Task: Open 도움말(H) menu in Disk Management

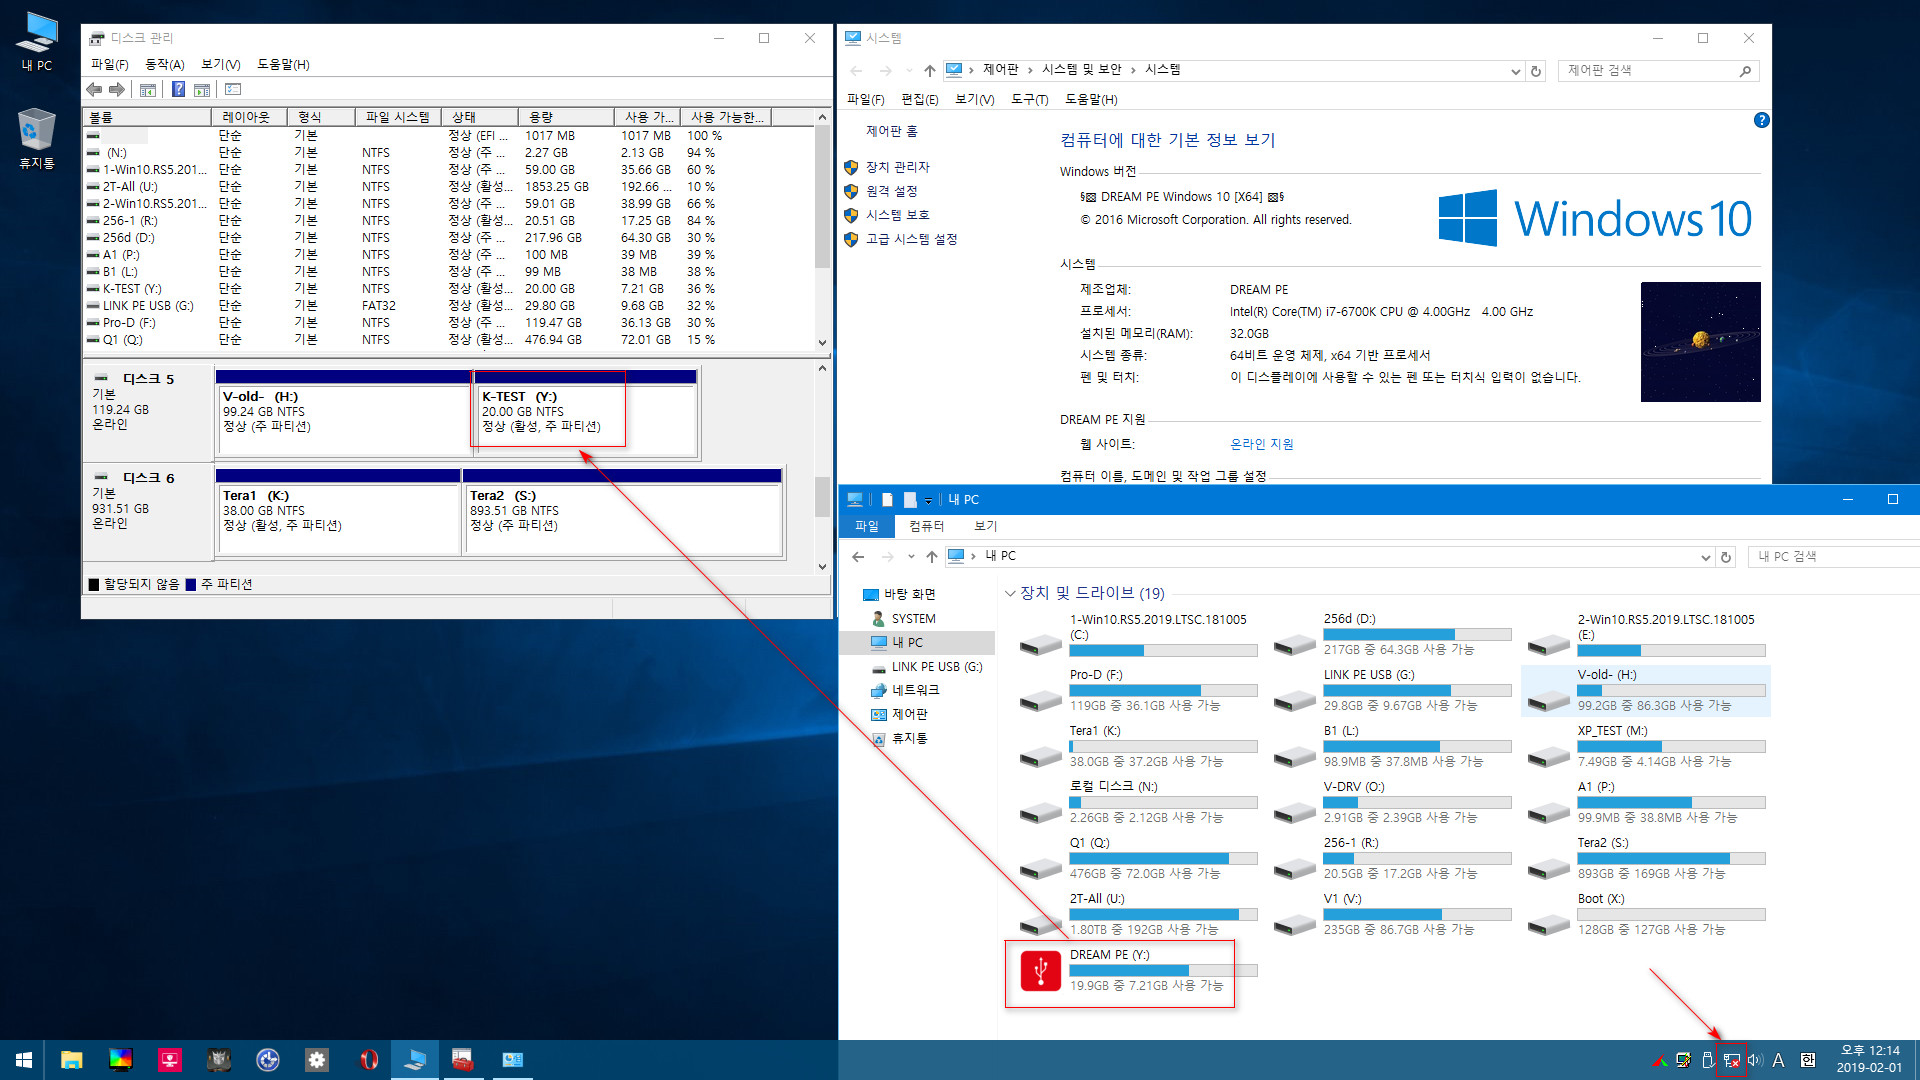Action: [x=283, y=64]
